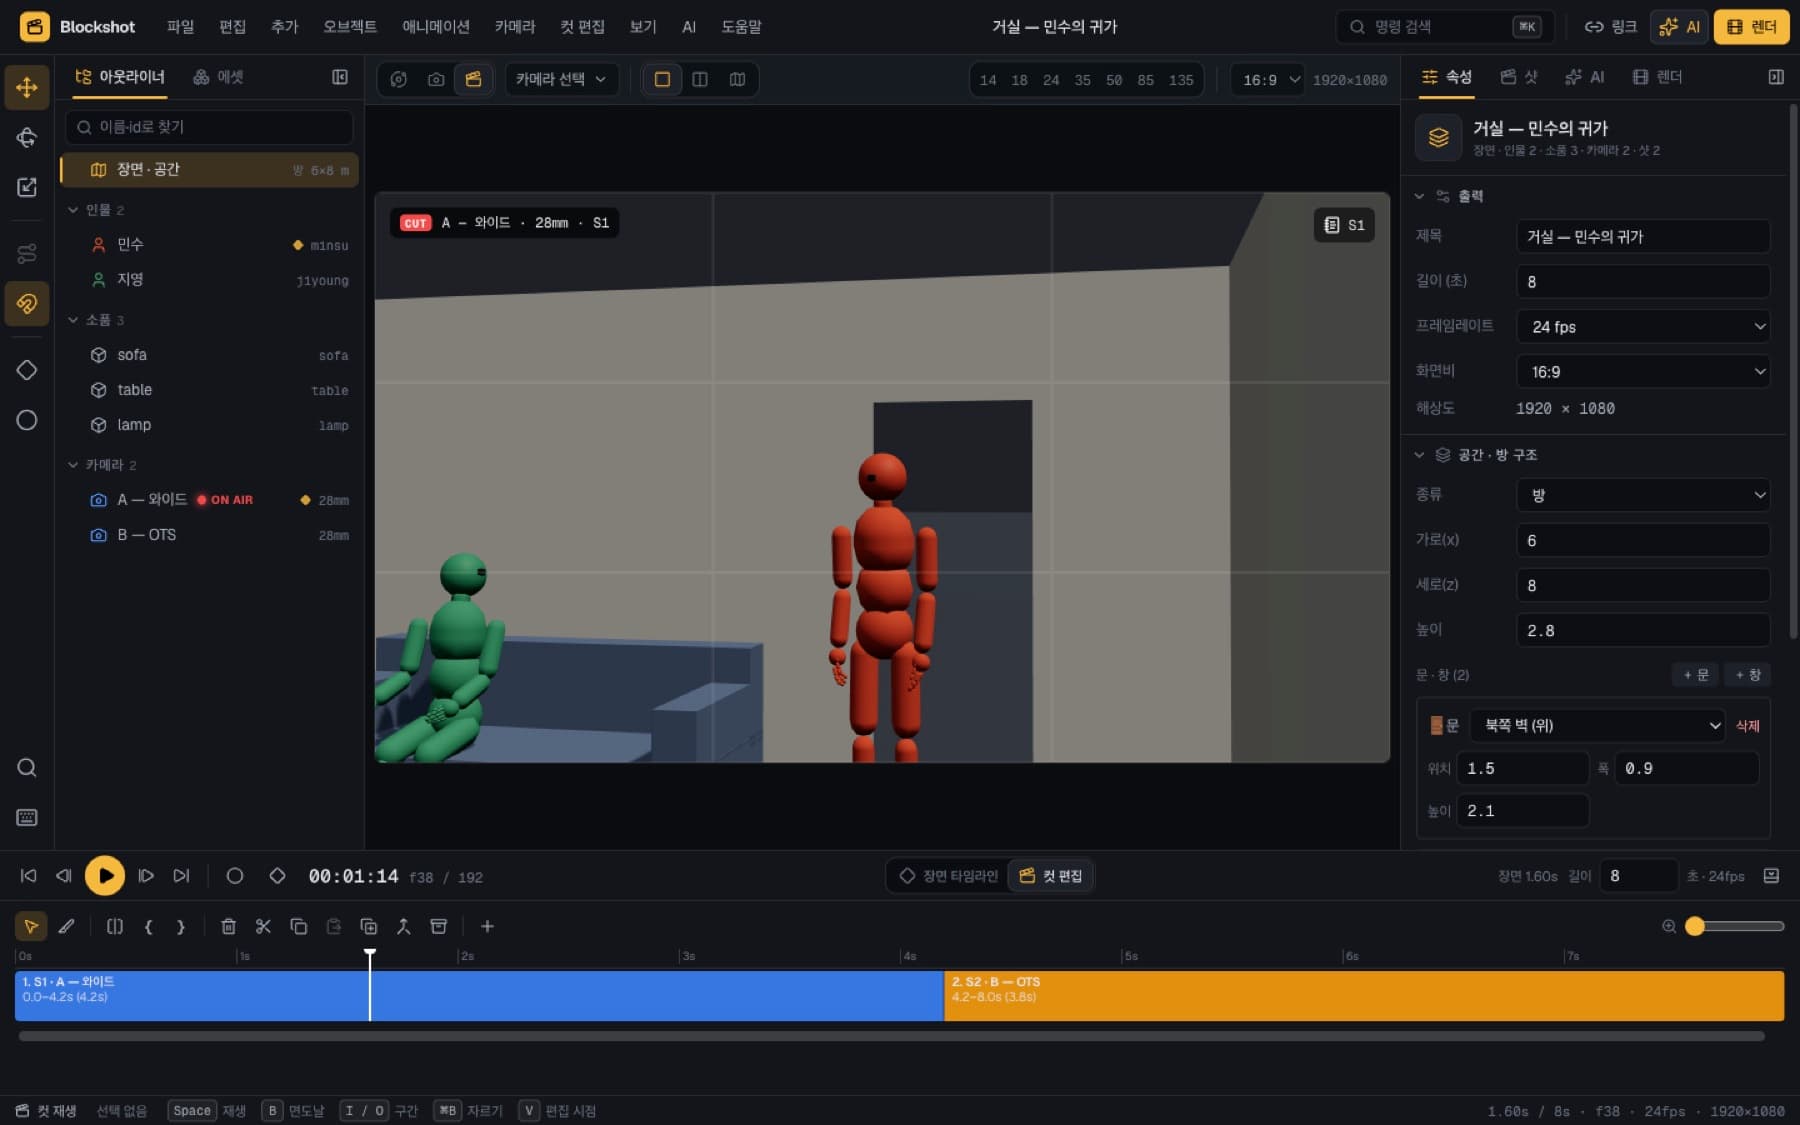Toggle single viewport layout
This screenshot has width=1800, height=1125.
[662, 79]
